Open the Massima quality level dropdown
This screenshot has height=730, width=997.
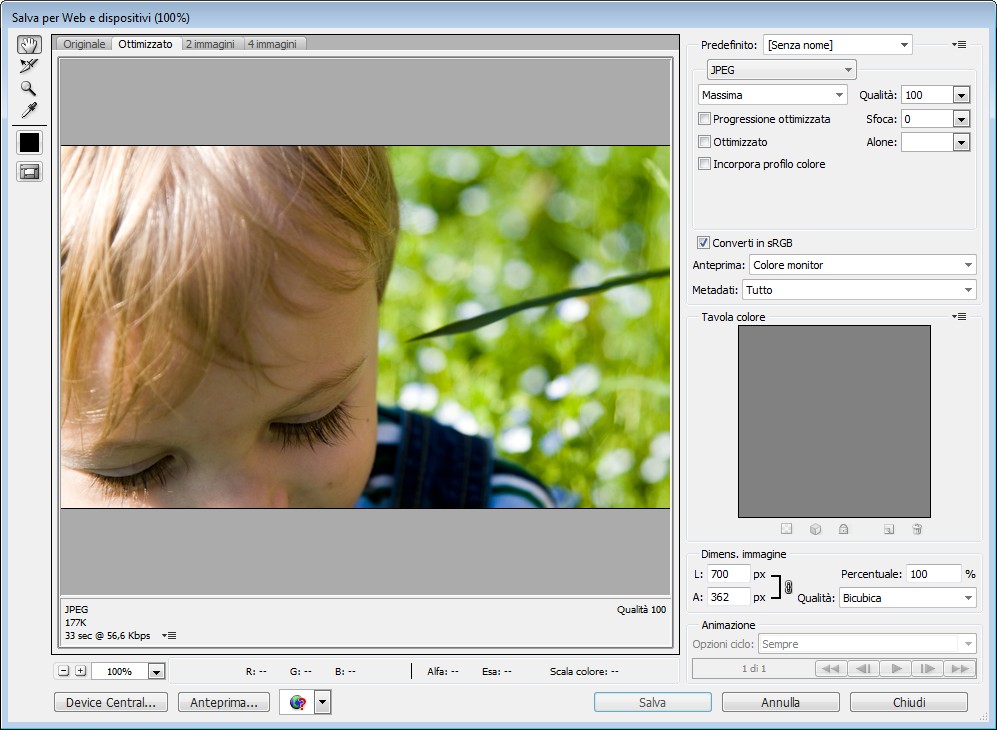(773, 95)
